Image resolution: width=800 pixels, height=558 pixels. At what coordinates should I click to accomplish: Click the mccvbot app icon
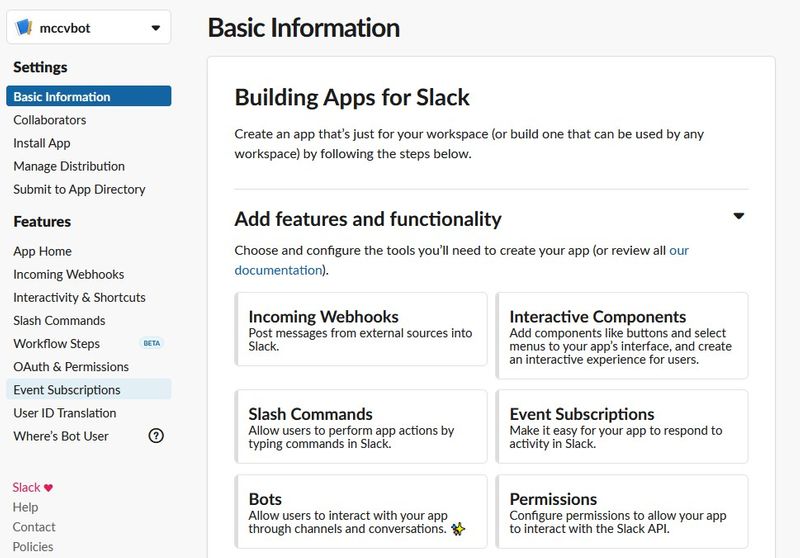[x=24, y=28]
